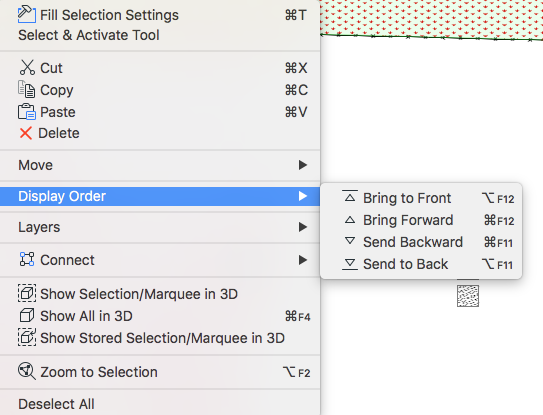Click the small speckled fill square on canvas
Screen dimensions: 543x415
click(x=468, y=296)
